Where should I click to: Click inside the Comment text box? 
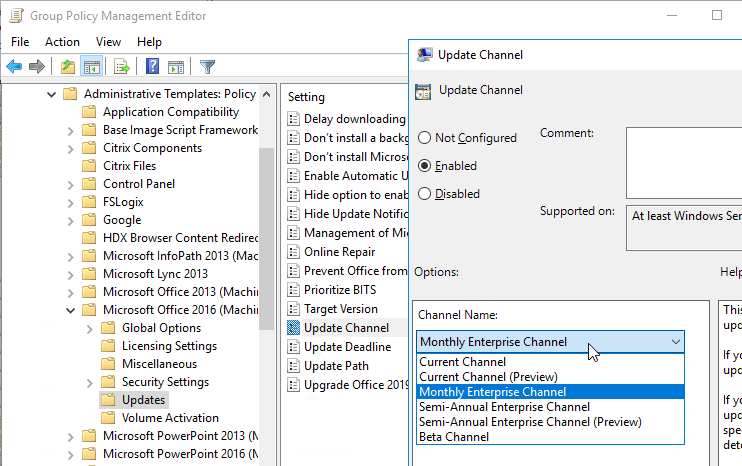684,163
